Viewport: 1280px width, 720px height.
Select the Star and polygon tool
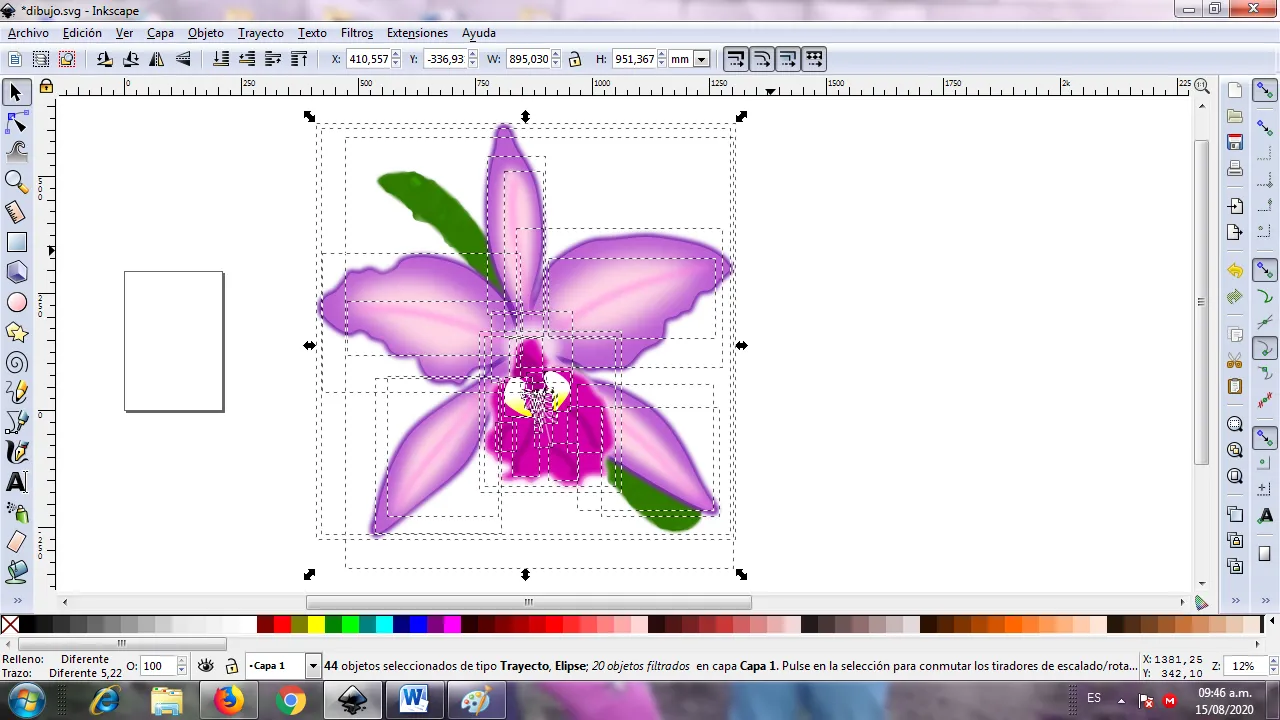pos(16,332)
